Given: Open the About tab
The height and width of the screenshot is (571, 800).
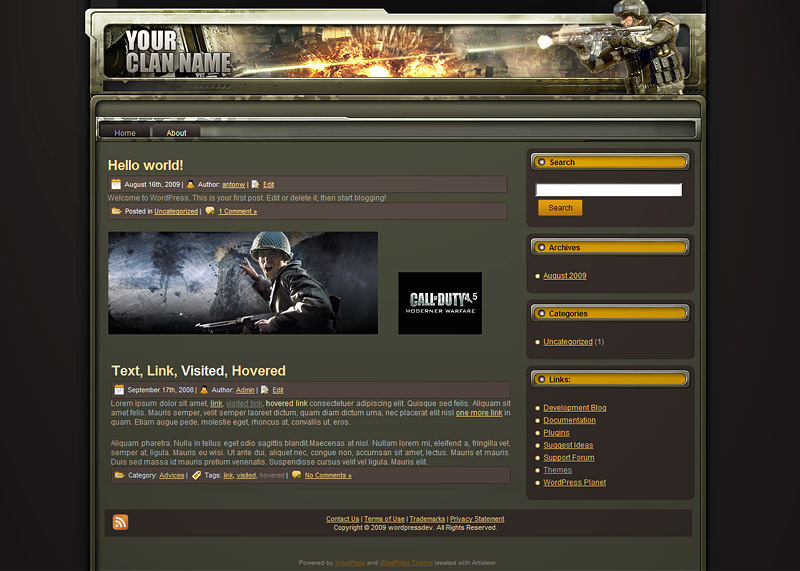Looking at the screenshot, I should pos(177,133).
